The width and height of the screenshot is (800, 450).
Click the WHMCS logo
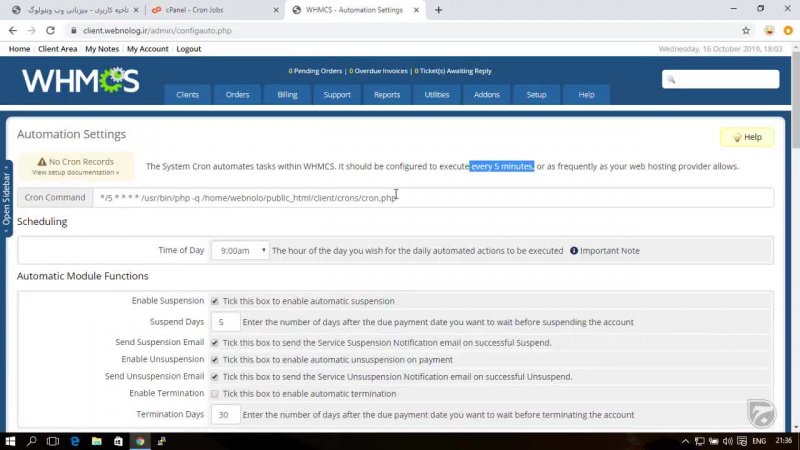pyautogui.click(x=81, y=80)
